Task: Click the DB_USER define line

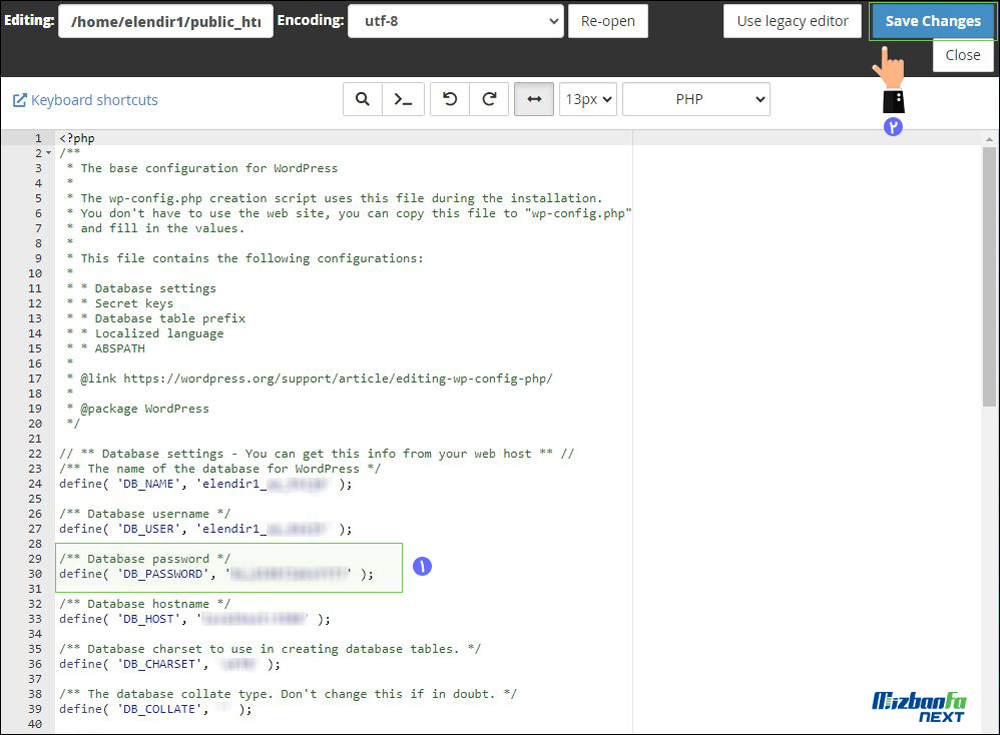Action: point(205,529)
